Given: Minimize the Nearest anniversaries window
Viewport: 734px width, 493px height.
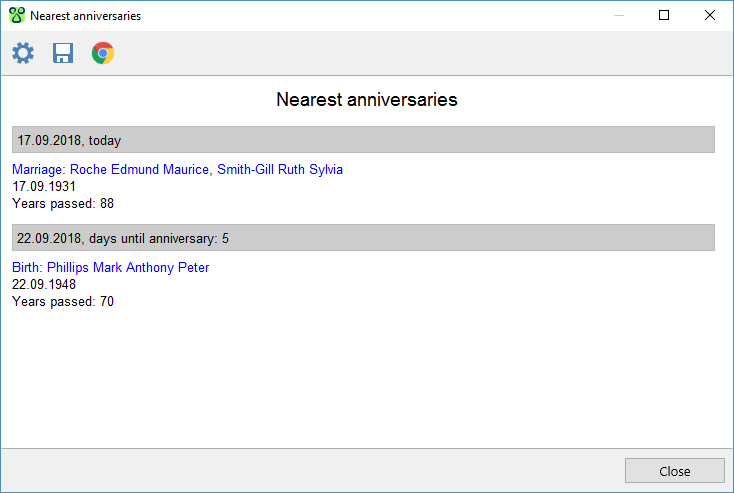Looking at the screenshot, I should point(619,16).
